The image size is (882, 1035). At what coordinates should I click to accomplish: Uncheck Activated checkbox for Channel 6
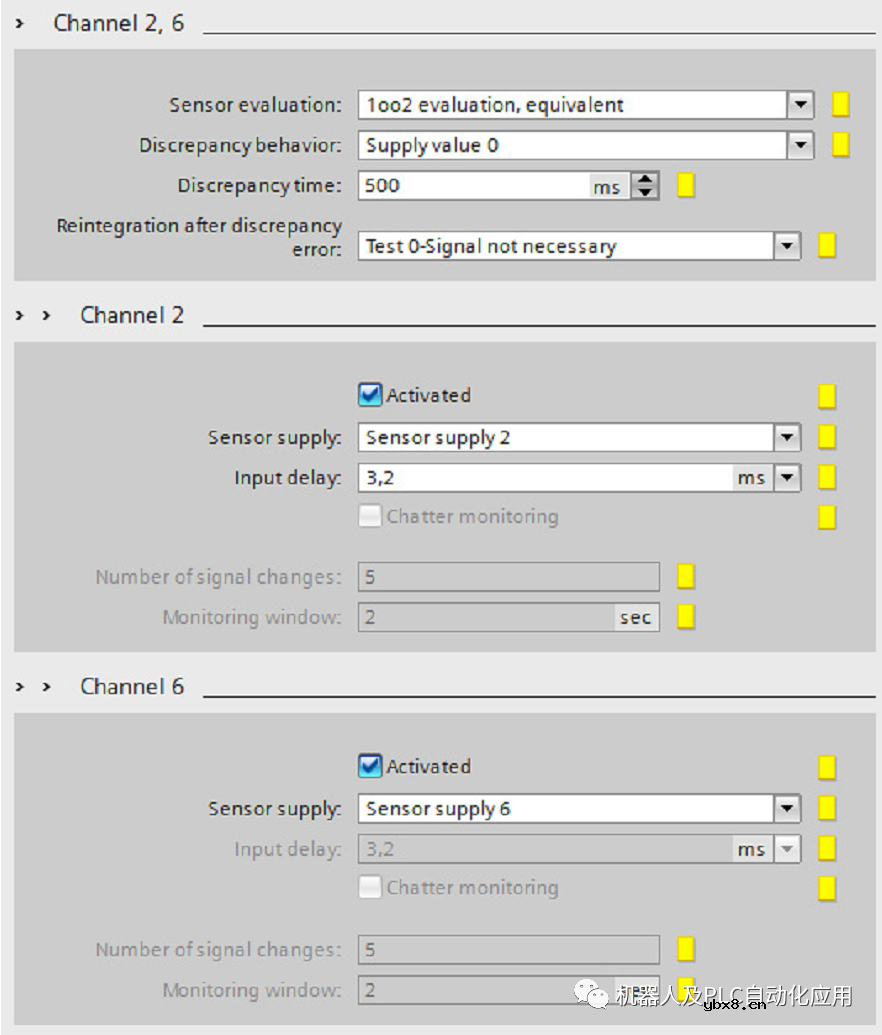click(x=370, y=766)
